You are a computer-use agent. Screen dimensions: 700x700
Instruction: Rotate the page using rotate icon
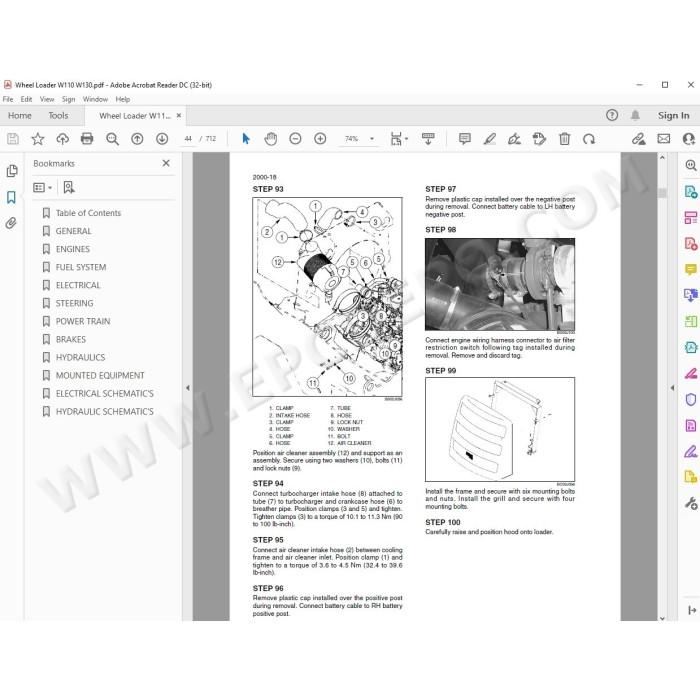click(x=589, y=139)
